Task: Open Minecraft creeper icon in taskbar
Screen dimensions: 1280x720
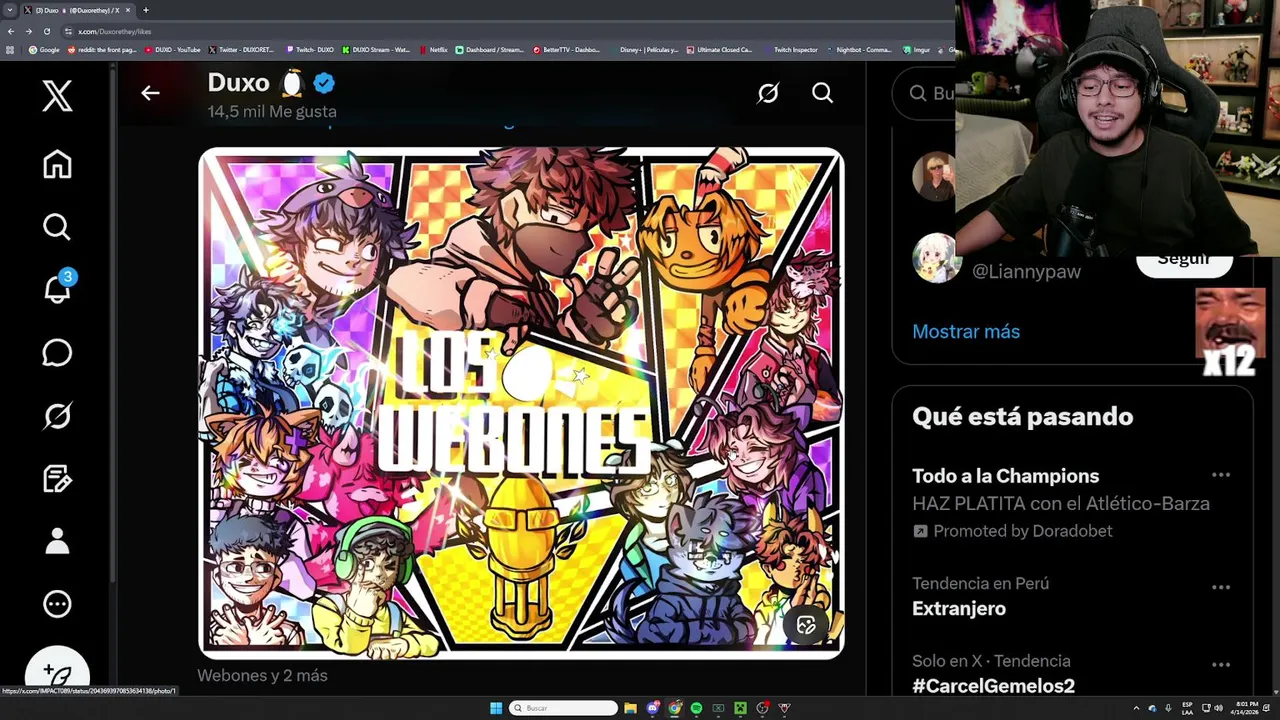Action: [740, 708]
